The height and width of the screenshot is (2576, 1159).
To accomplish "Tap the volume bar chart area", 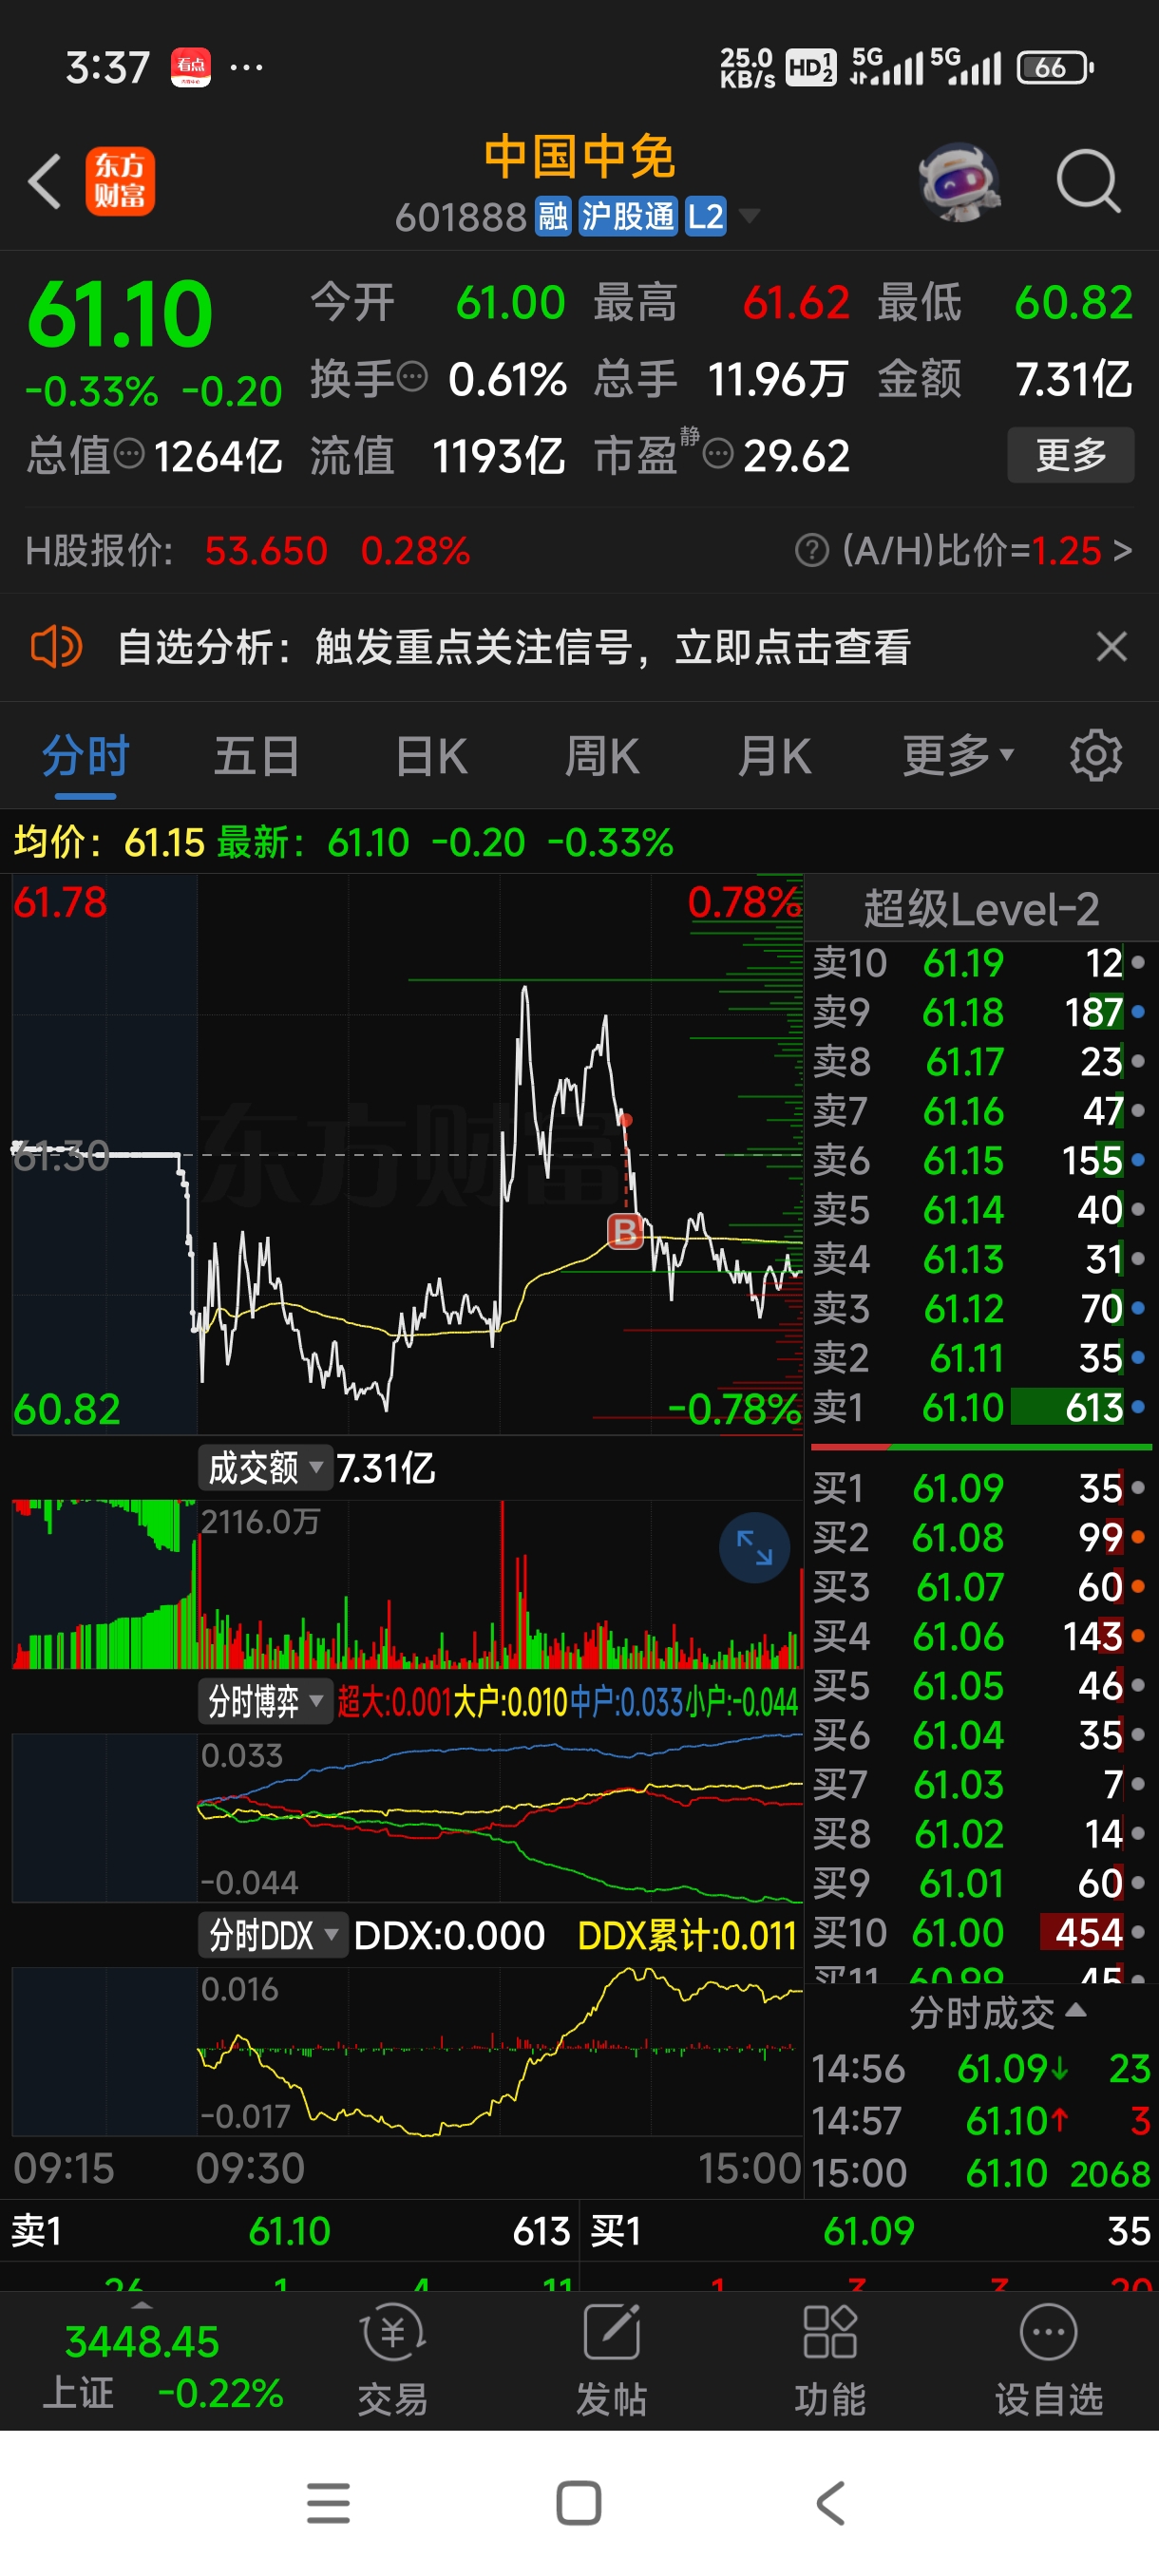I will (407, 1584).
